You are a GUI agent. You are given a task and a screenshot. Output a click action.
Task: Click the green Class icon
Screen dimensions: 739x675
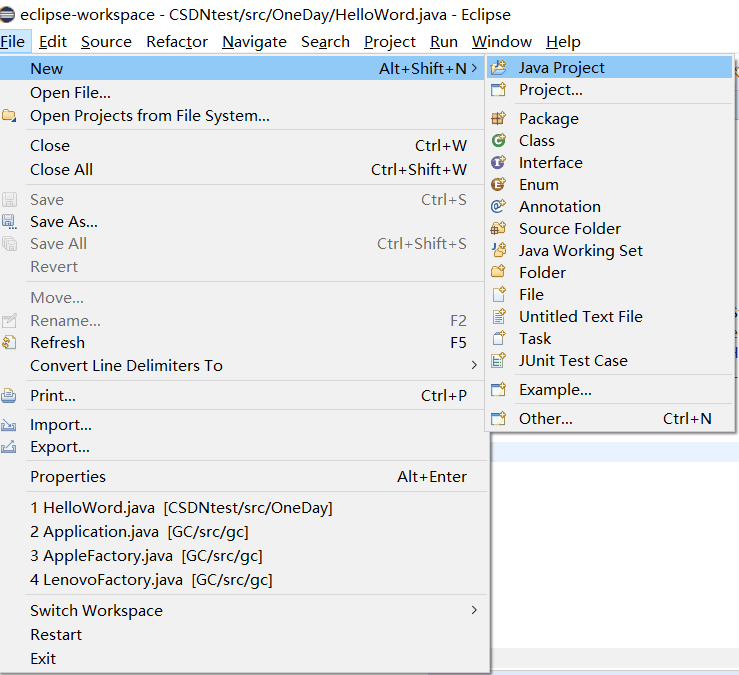click(498, 140)
